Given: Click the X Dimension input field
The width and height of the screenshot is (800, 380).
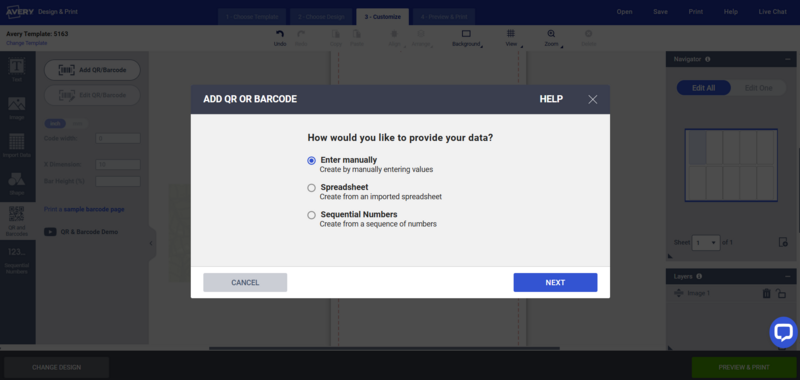Looking at the screenshot, I should (x=118, y=164).
